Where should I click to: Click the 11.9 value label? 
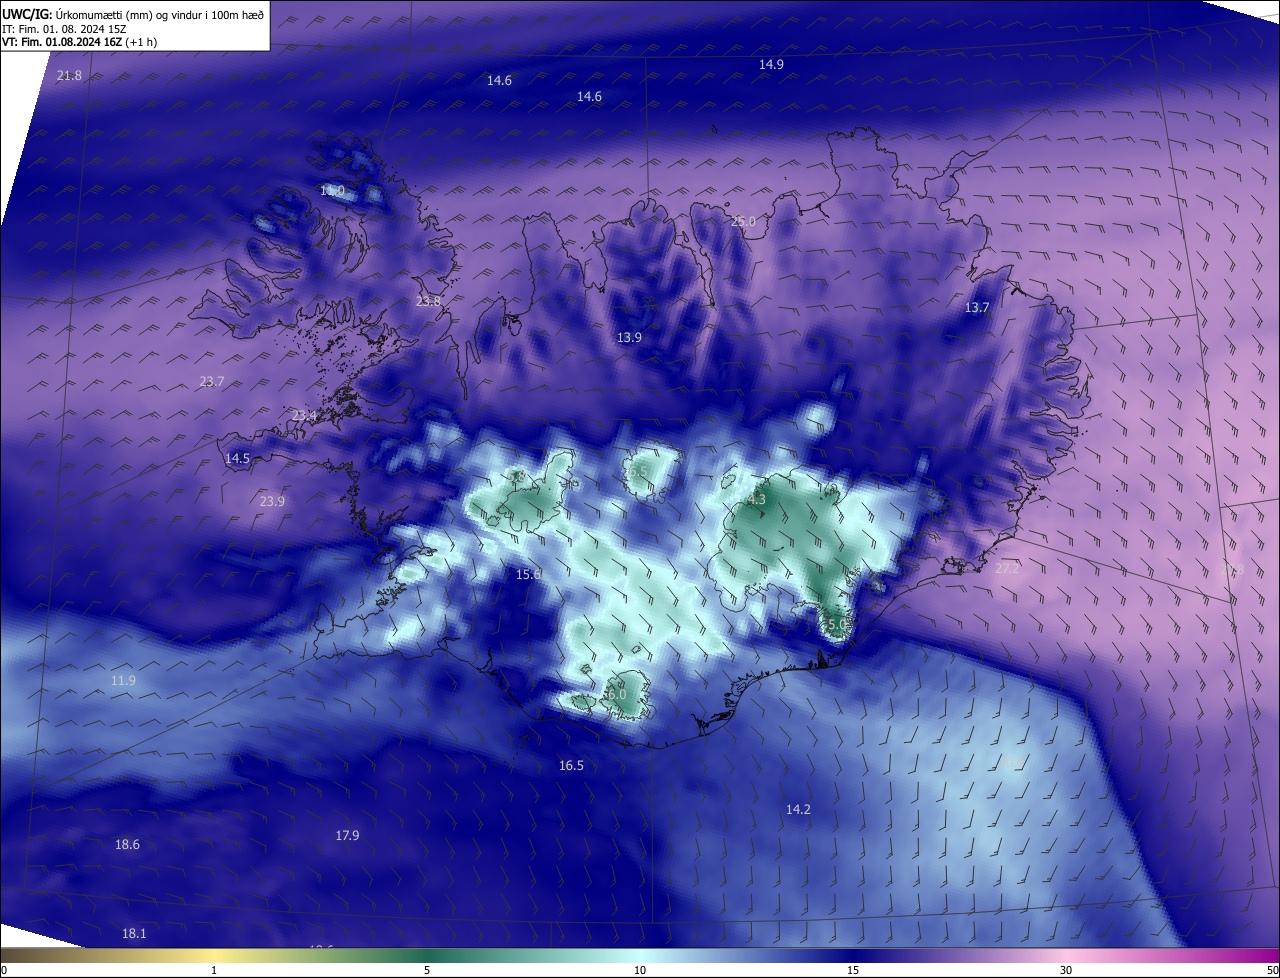[123, 680]
